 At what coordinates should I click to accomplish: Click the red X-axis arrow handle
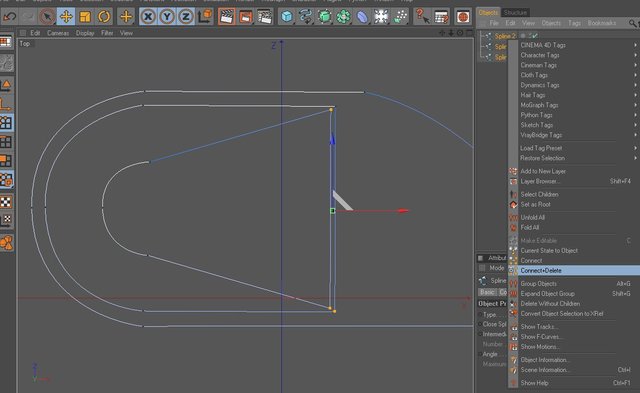(403, 211)
